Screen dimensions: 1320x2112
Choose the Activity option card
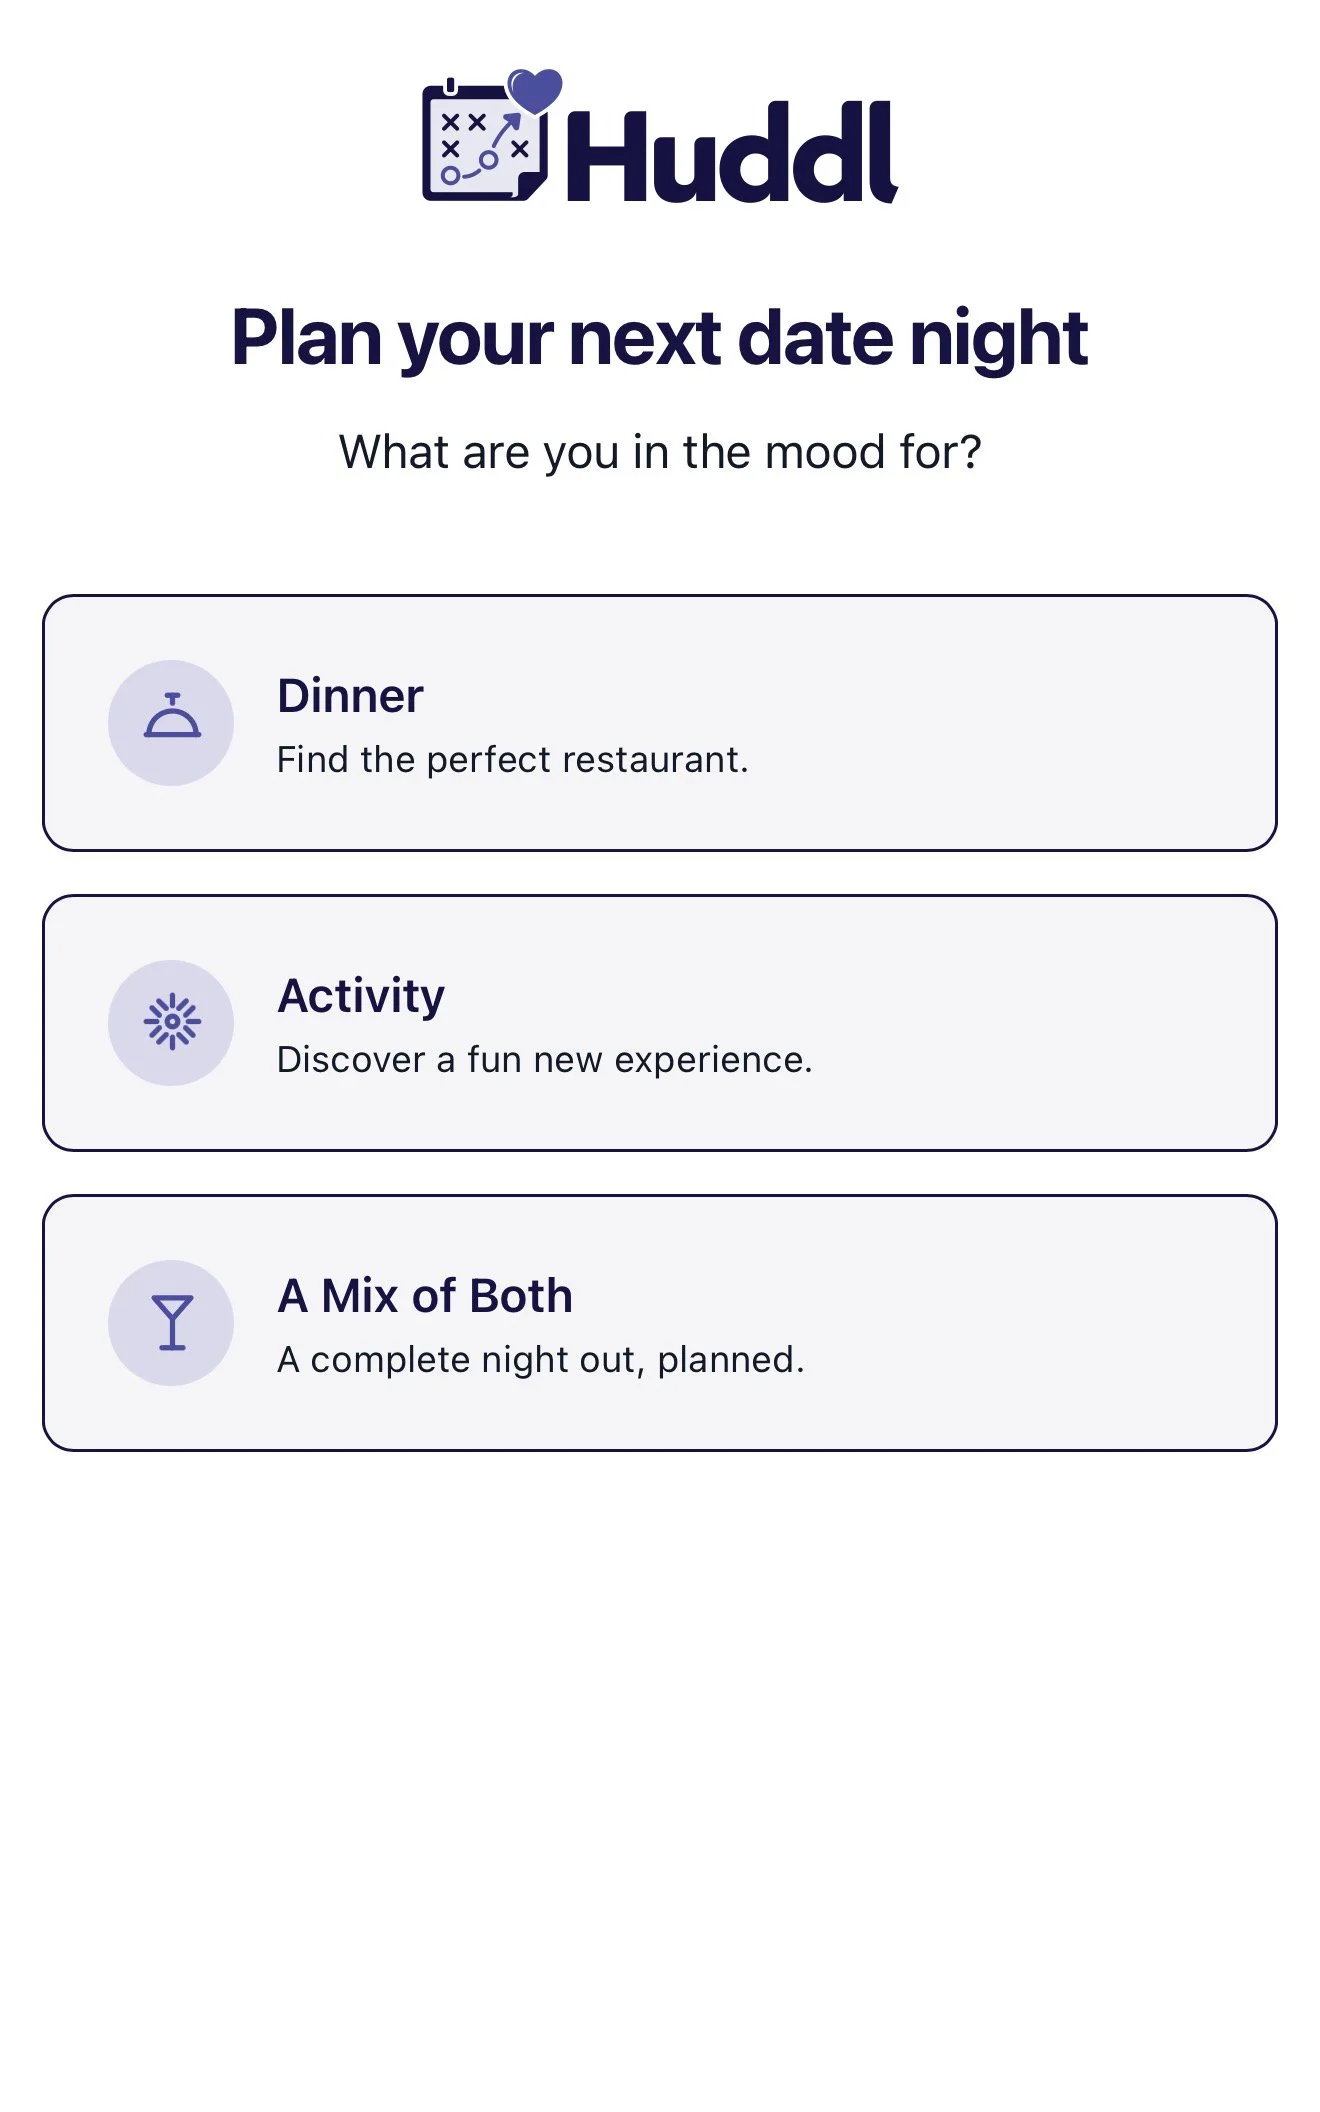click(x=660, y=1023)
